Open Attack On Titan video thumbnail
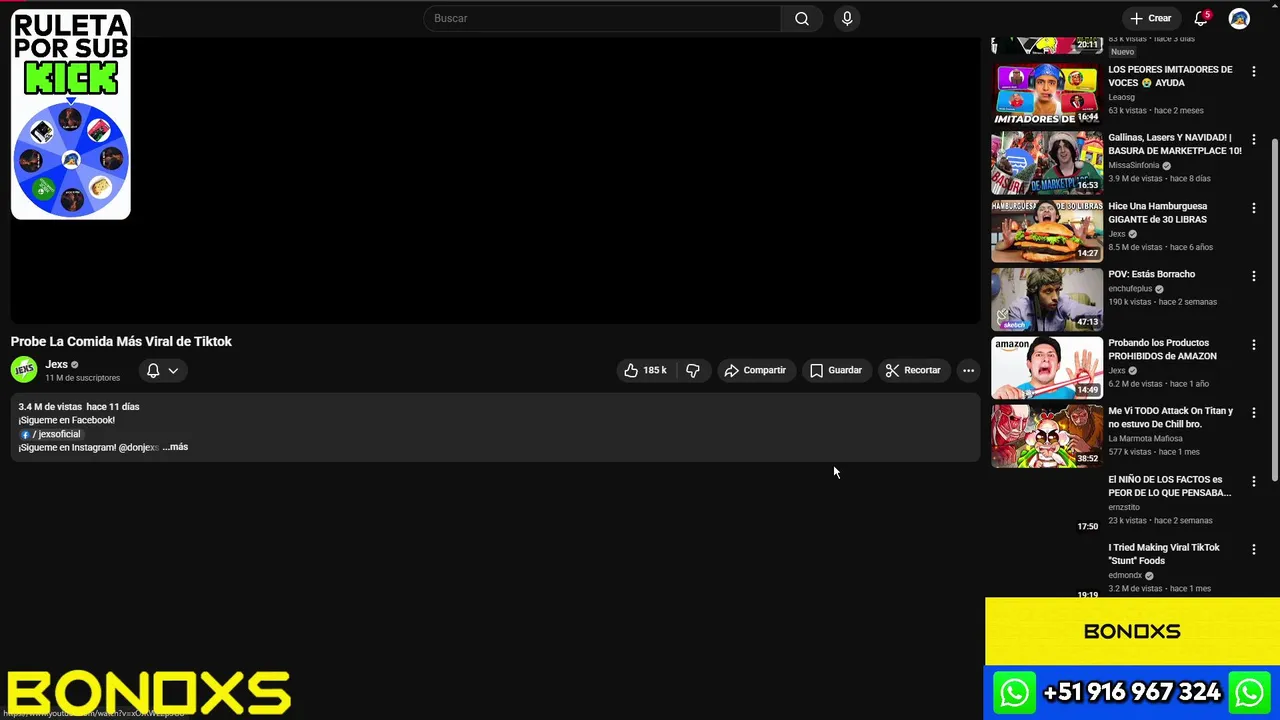This screenshot has height=720, width=1280. (1046, 436)
